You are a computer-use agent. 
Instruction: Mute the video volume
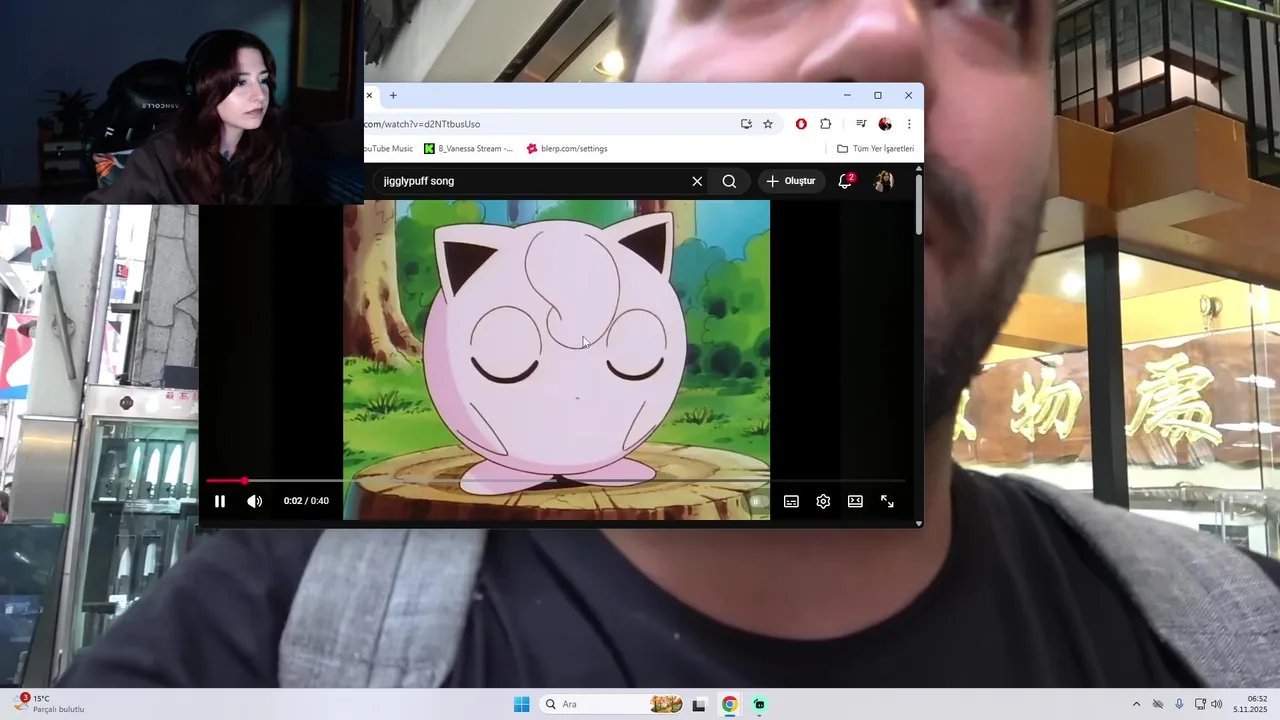(255, 501)
